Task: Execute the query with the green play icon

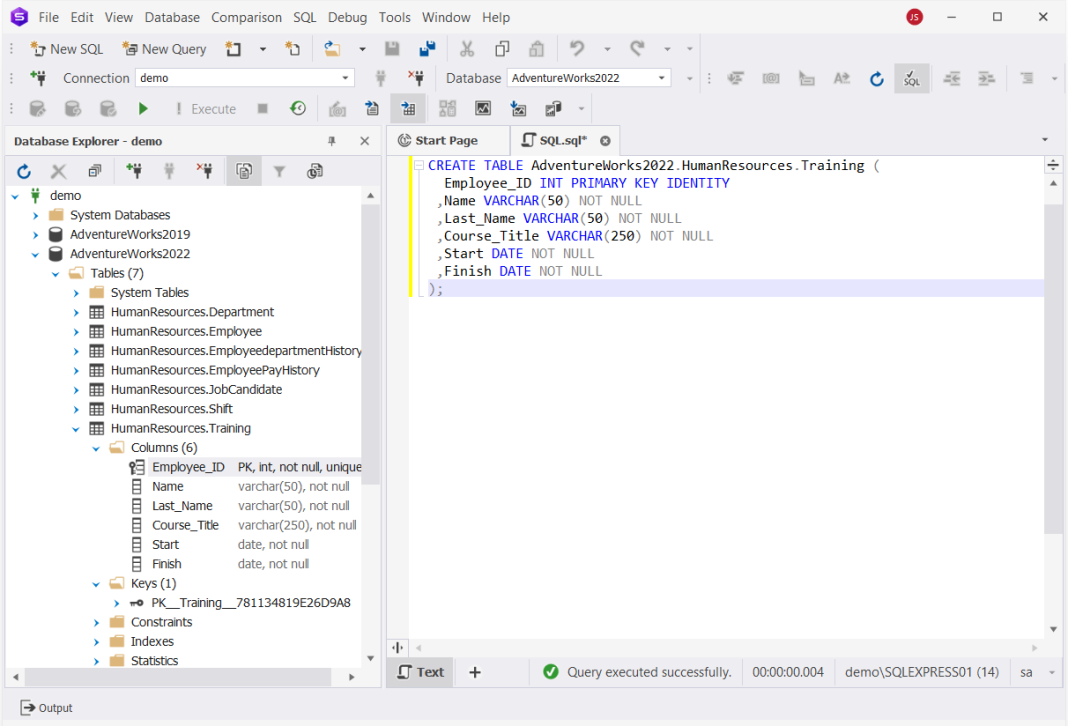Action: [x=143, y=108]
